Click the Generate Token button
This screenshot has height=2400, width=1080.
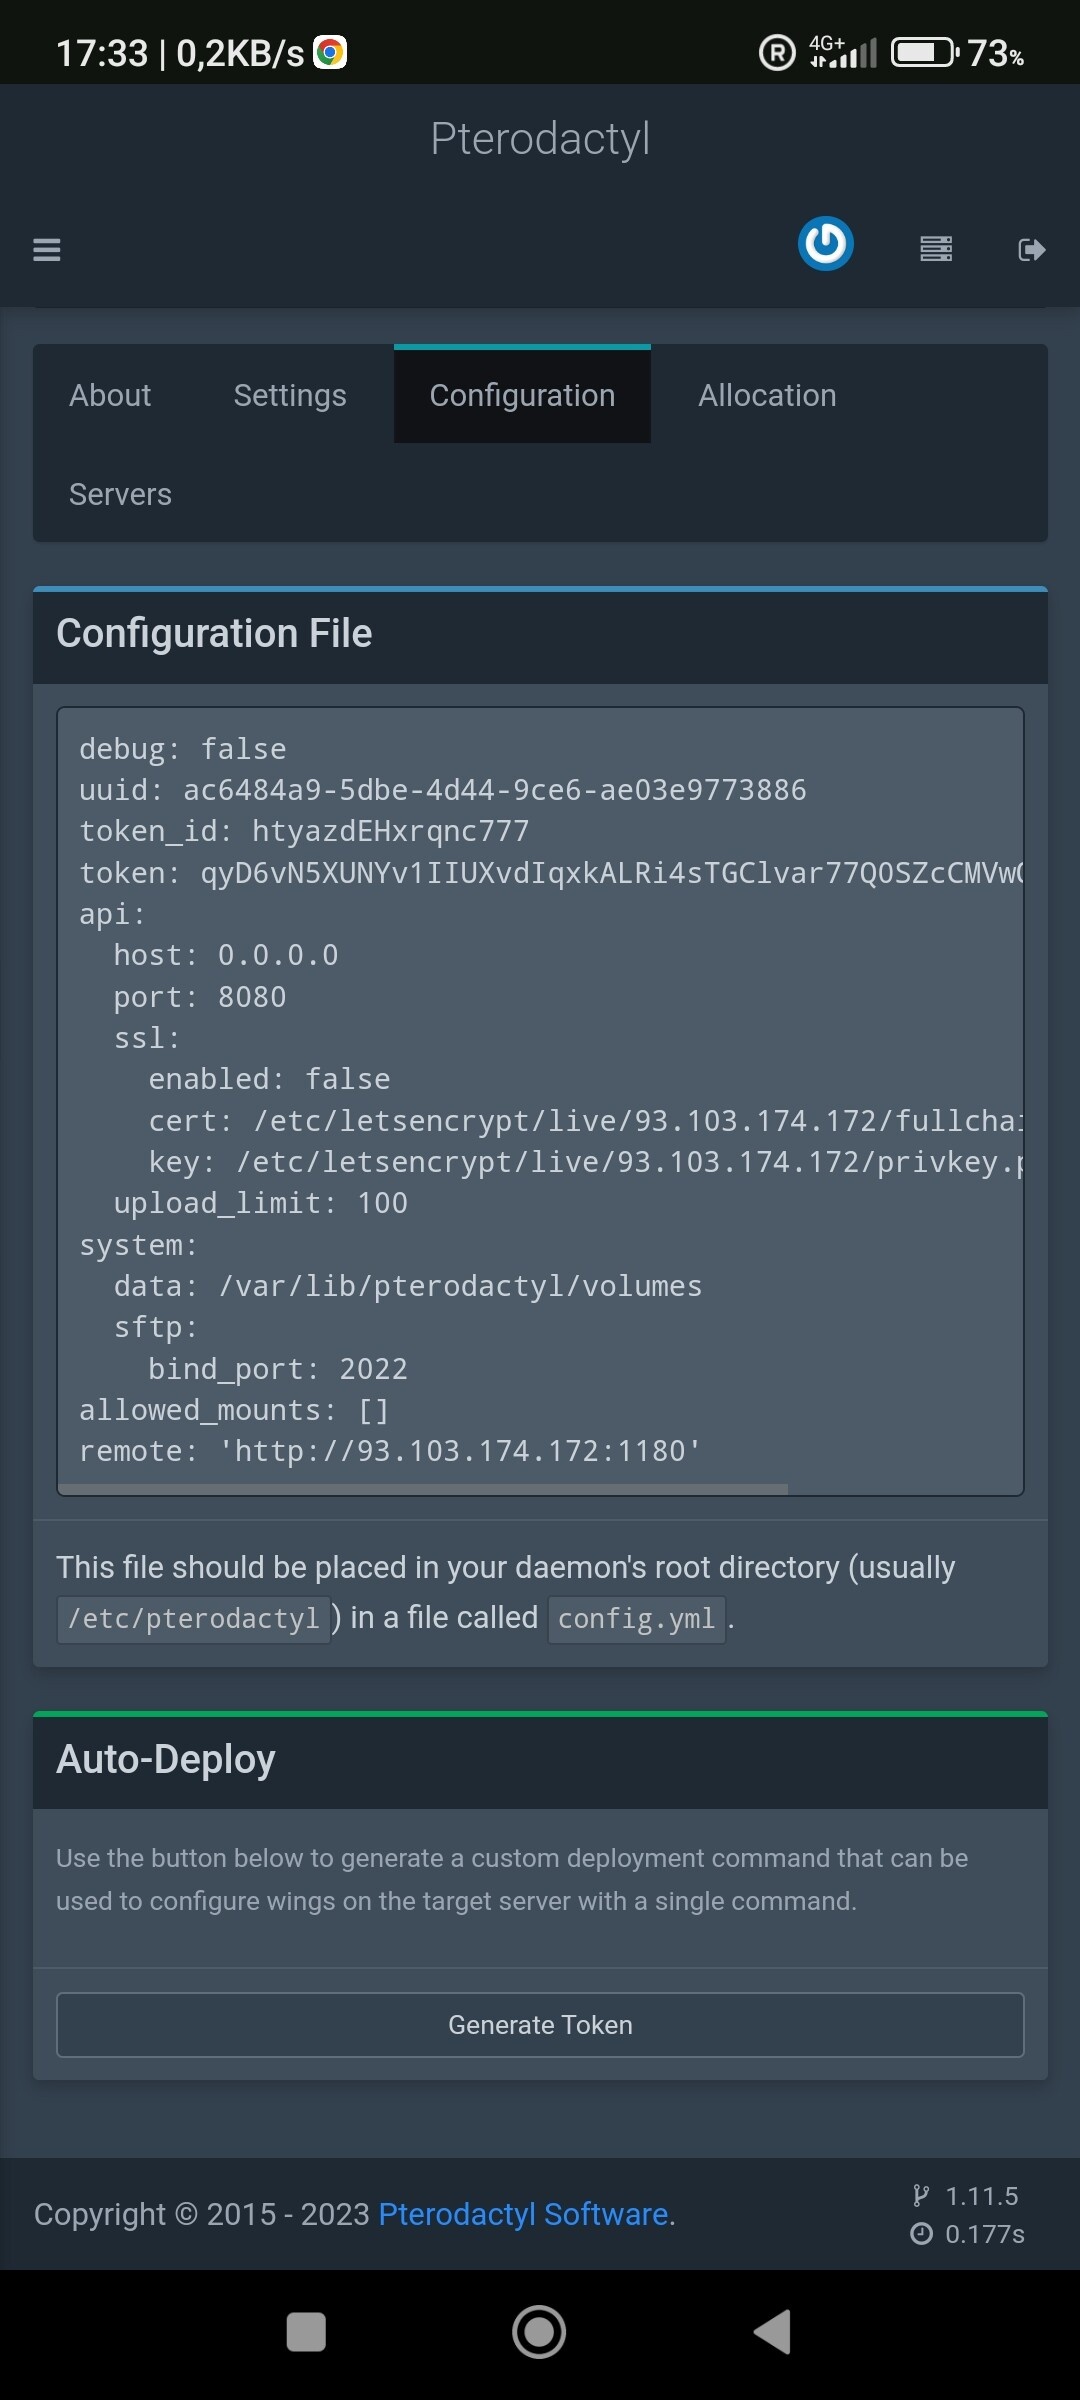(x=540, y=2025)
